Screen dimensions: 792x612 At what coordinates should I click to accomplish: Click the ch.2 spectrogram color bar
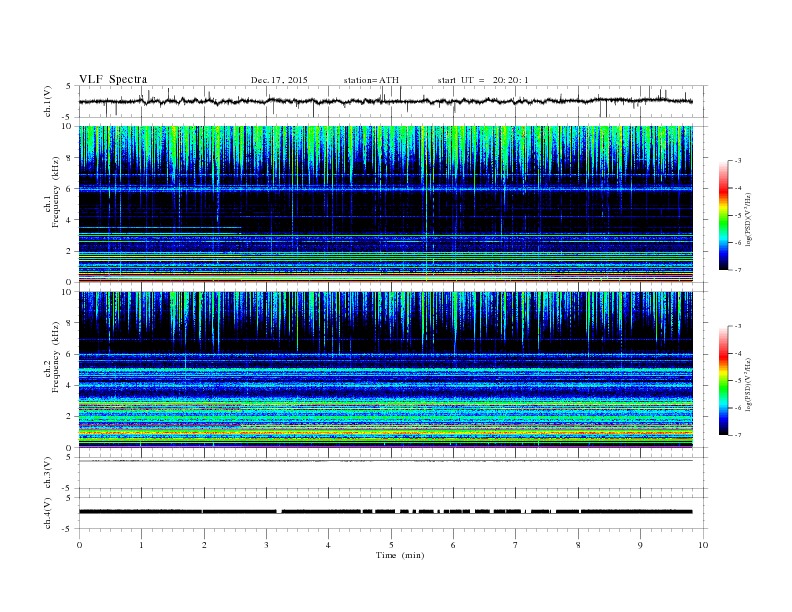tap(723, 380)
